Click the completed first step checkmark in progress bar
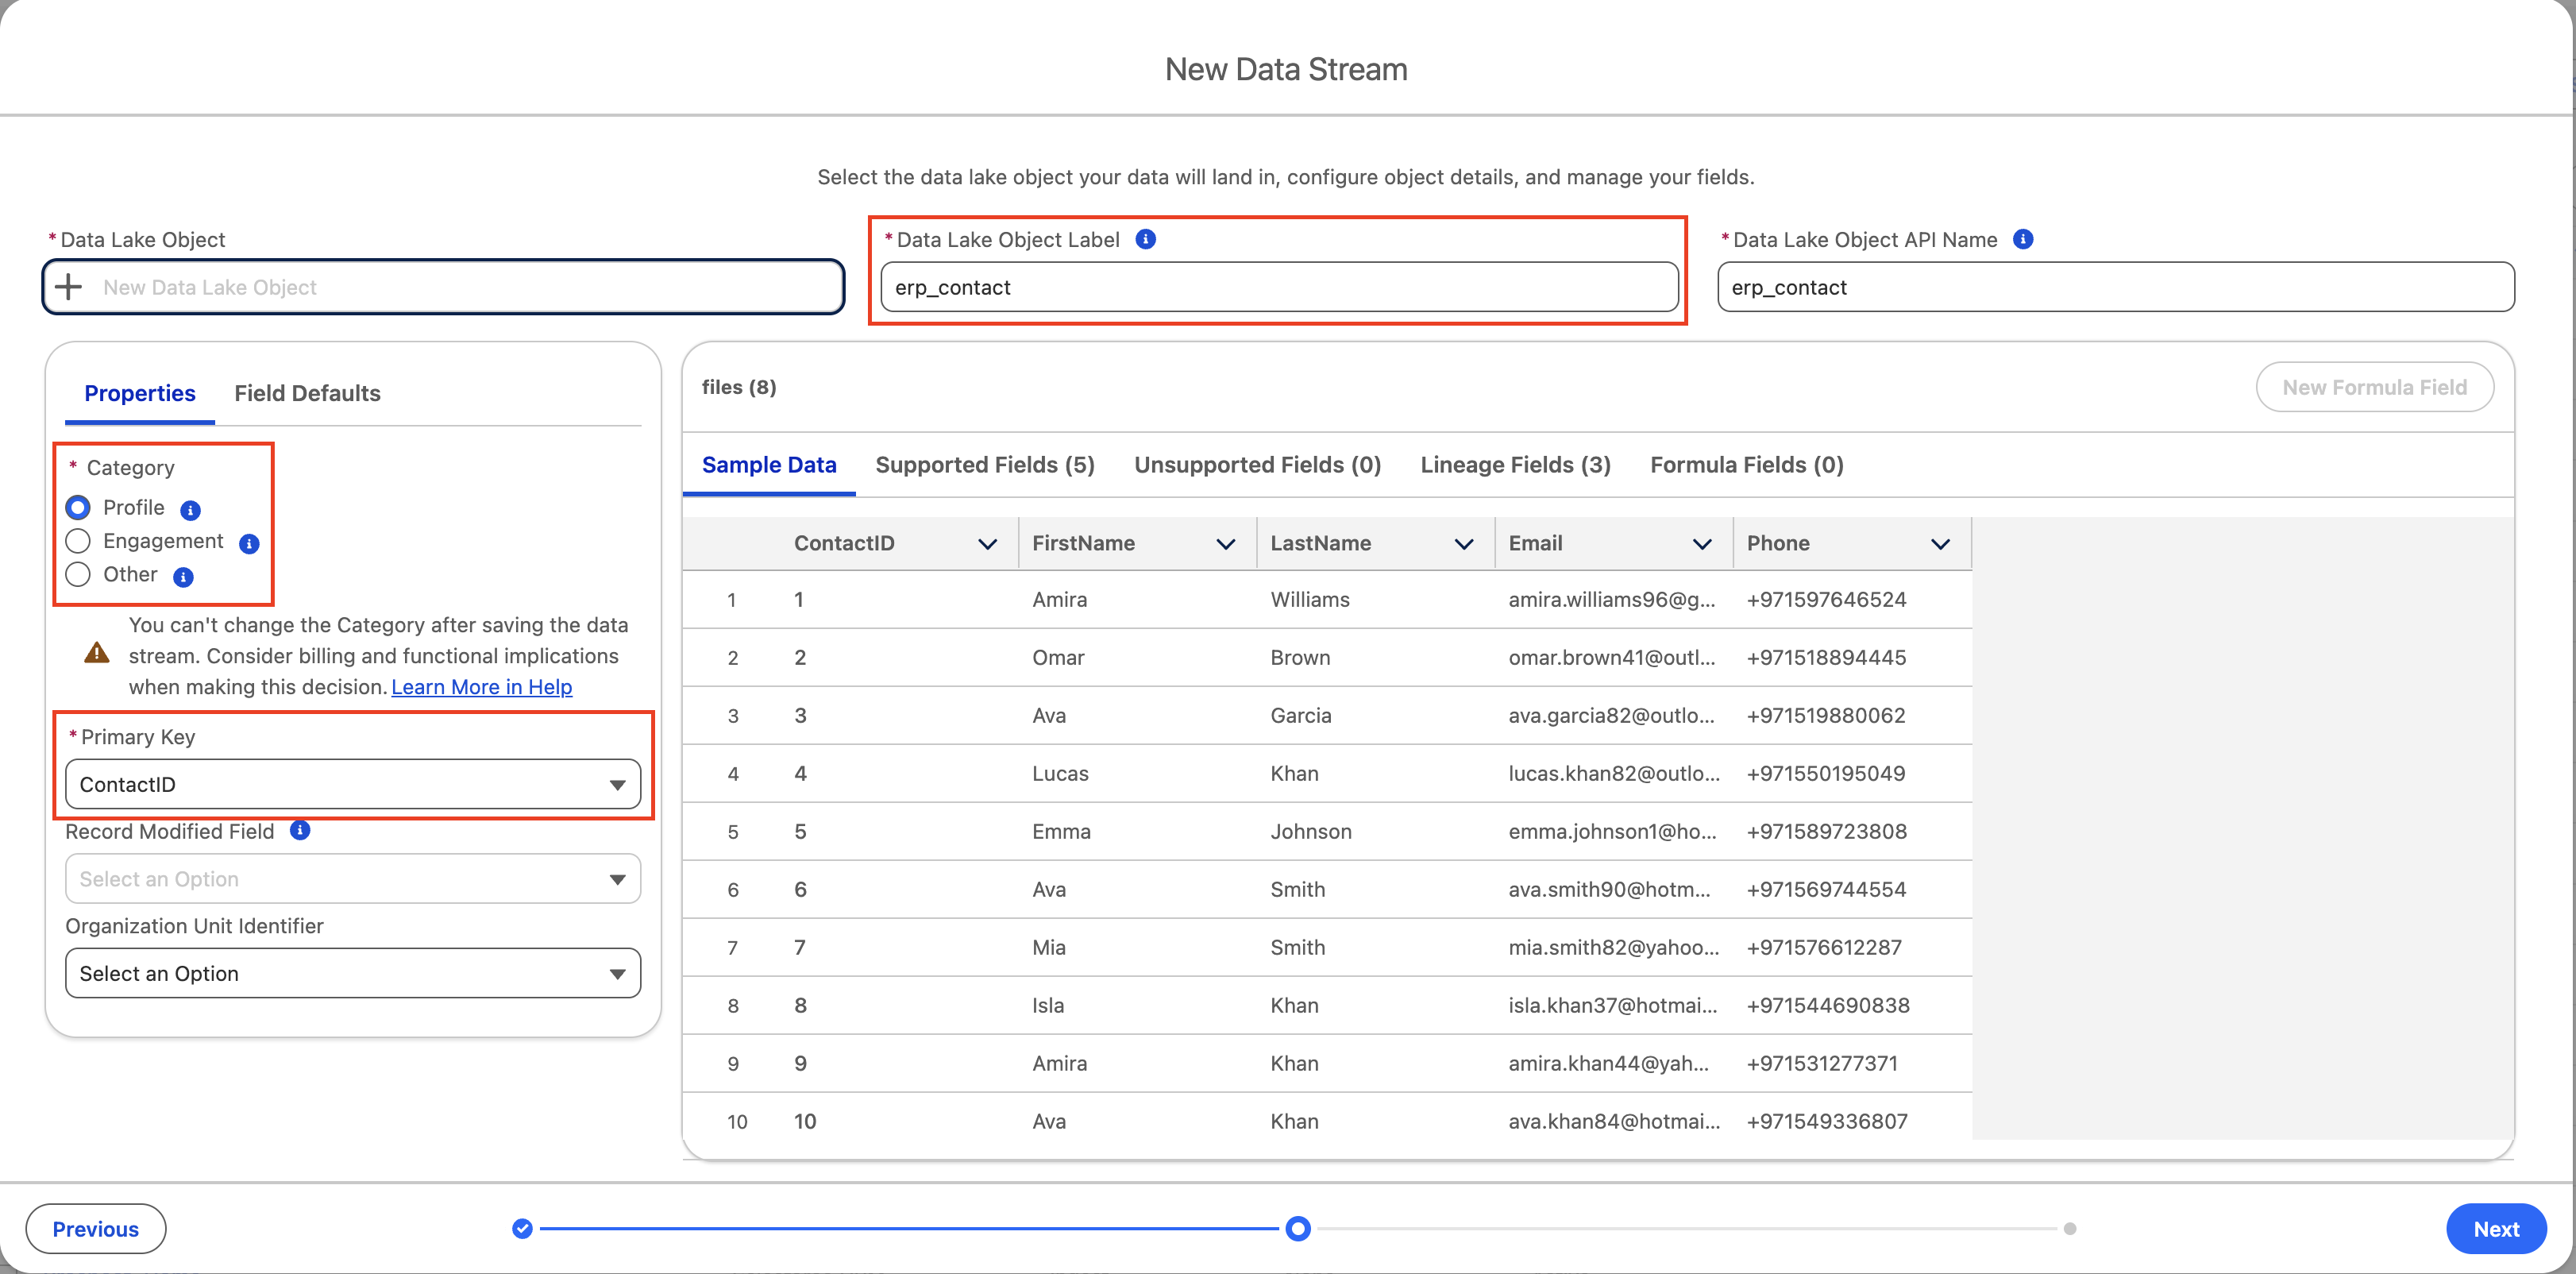The width and height of the screenshot is (2576, 1274). click(x=522, y=1228)
